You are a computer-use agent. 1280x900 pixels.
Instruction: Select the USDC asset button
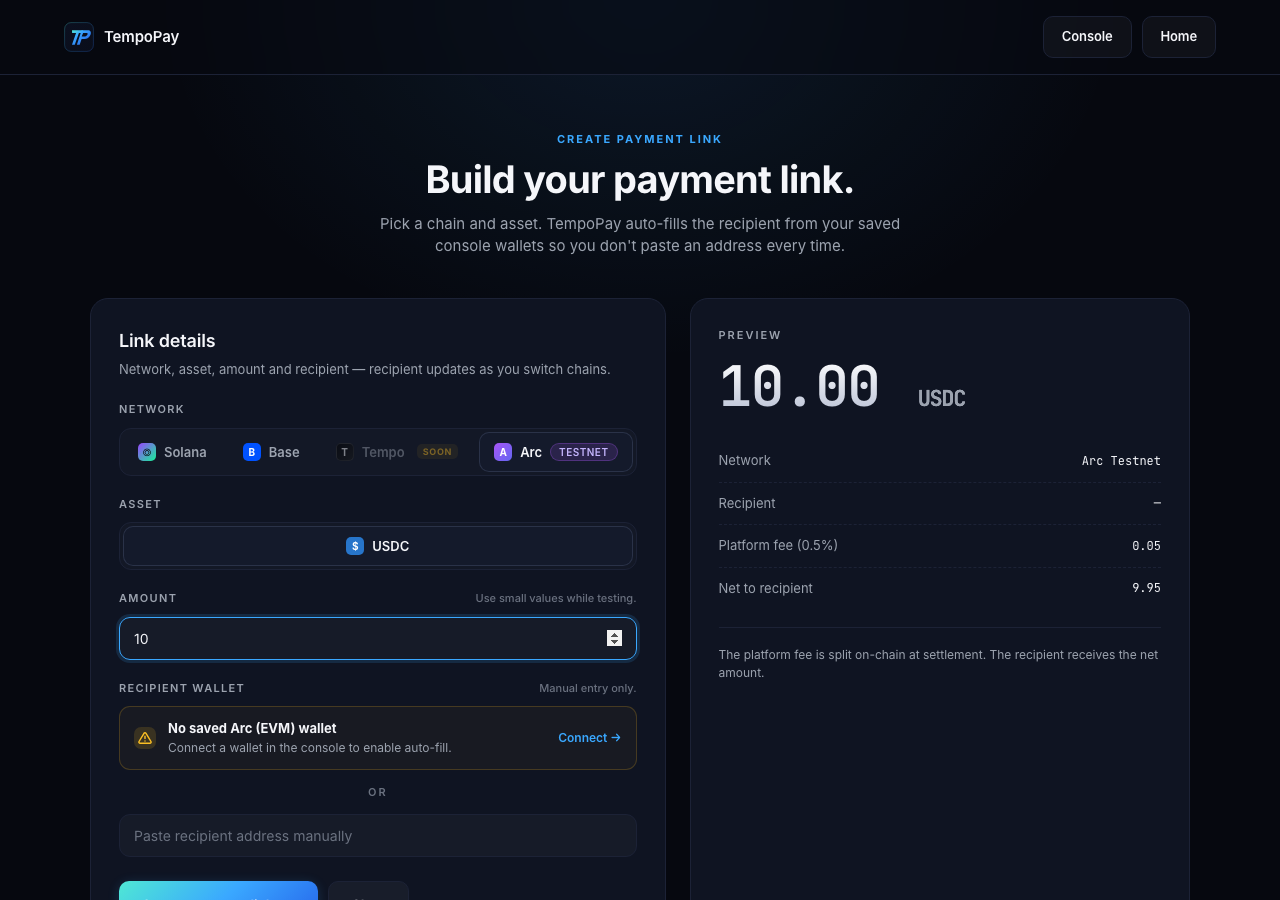point(378,546)
